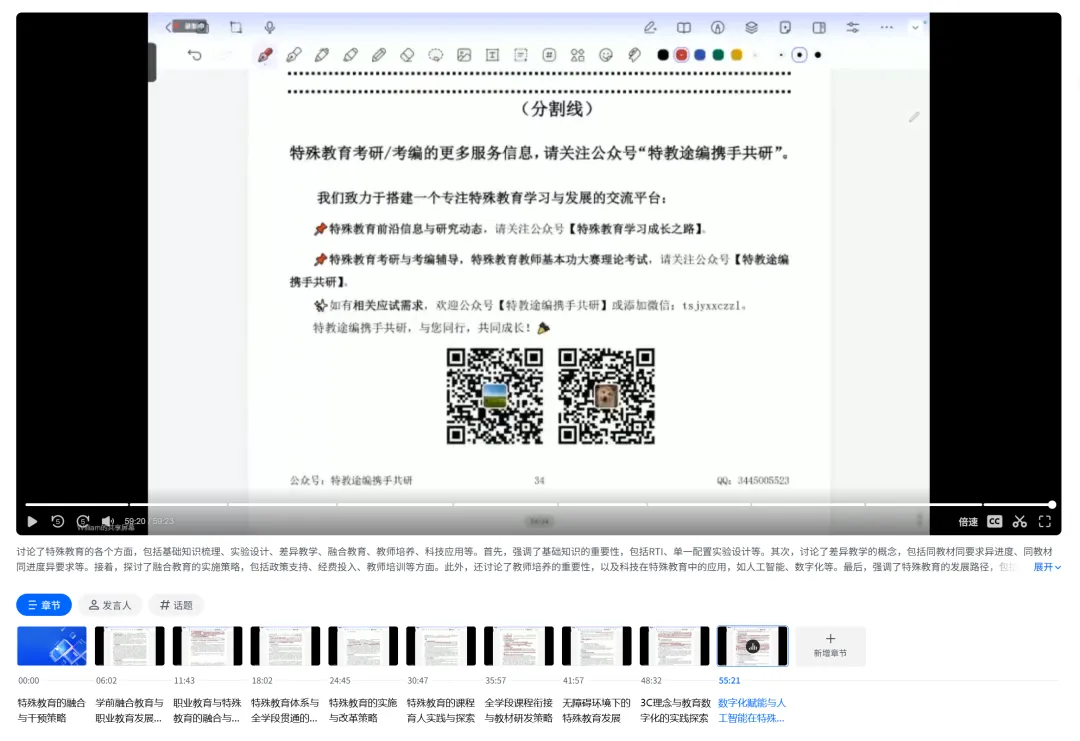Select the eraser tool
The image size is (1080, 741).
[x=407, y=55]
